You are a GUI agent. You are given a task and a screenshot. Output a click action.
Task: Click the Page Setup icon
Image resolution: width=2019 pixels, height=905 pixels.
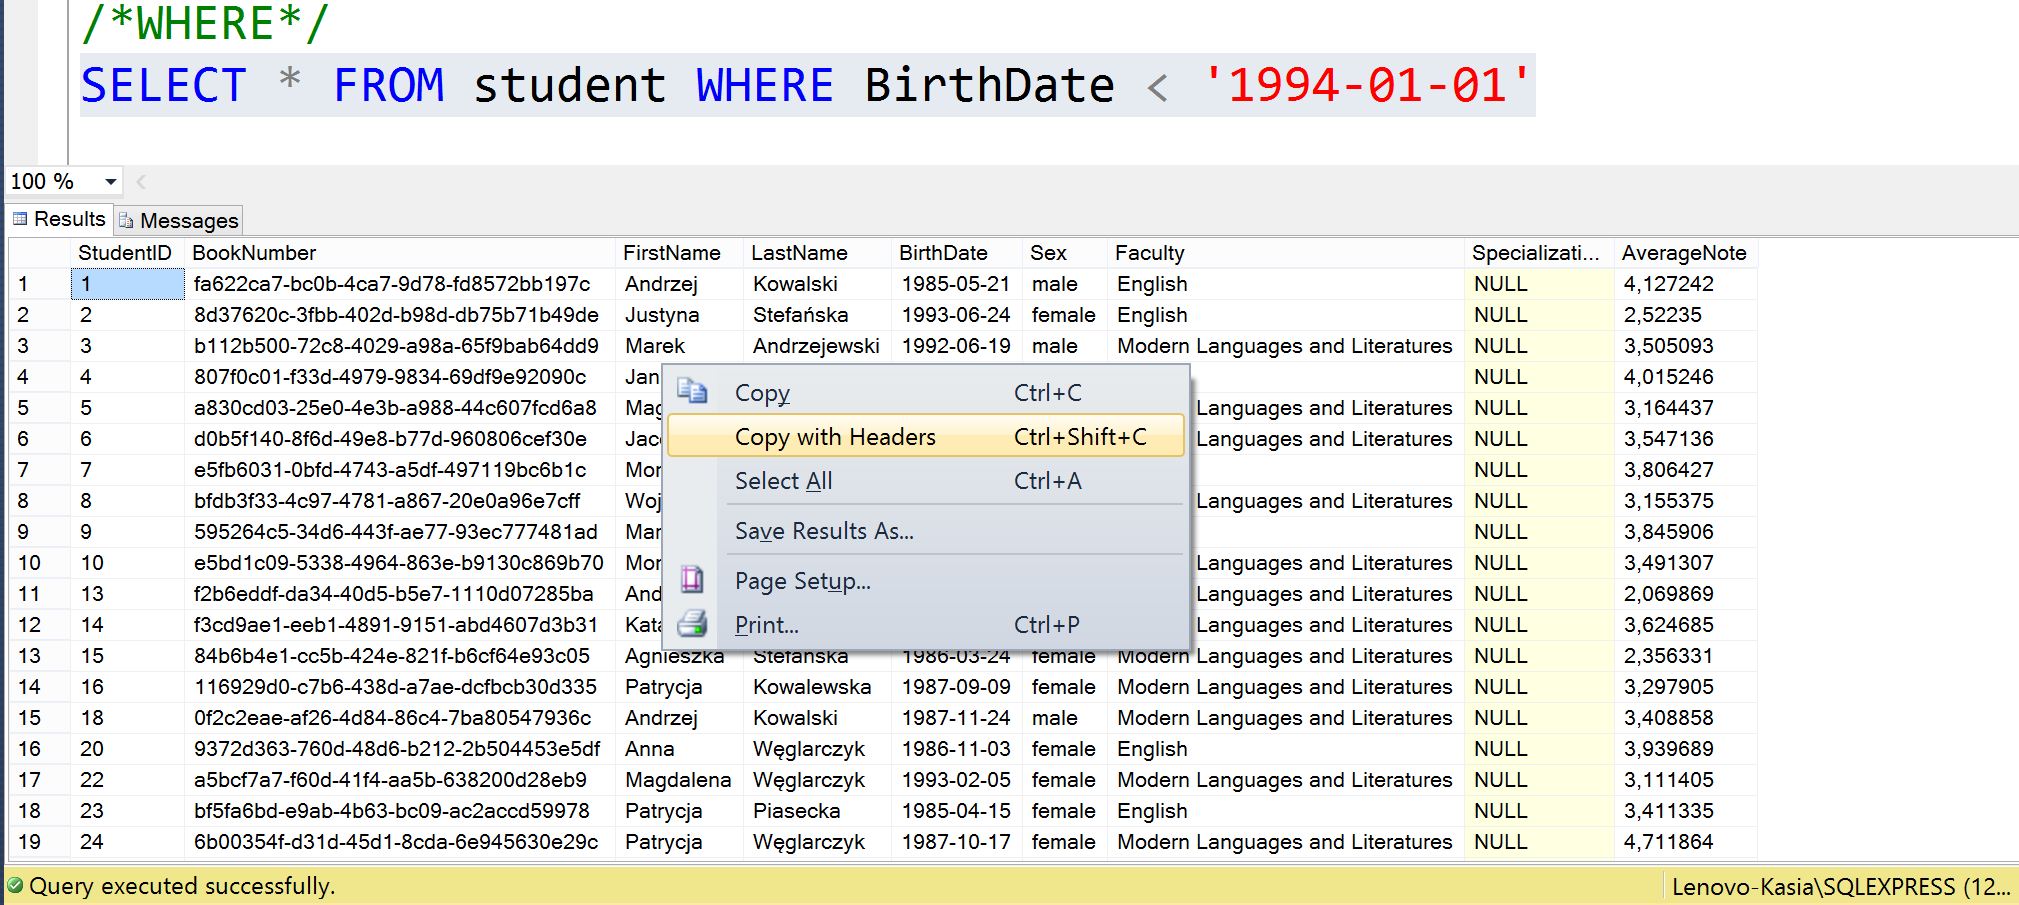692,580
